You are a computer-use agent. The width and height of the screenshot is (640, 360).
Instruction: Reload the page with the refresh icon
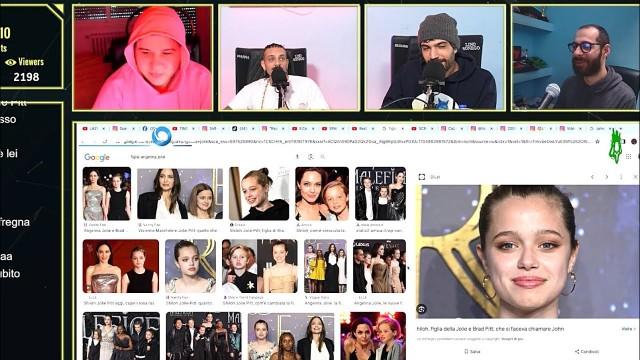click(105, 141)
